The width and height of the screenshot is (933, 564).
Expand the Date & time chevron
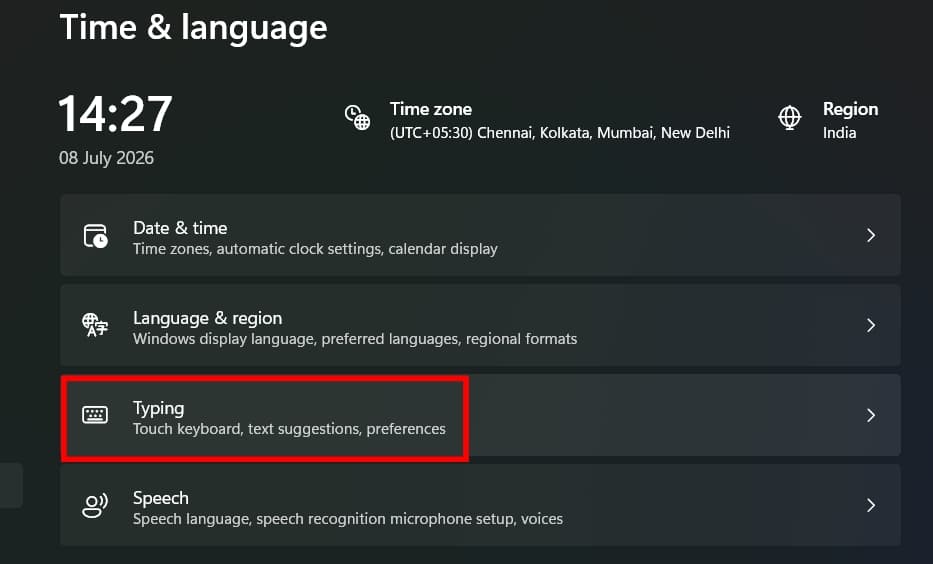click(x=871, y=236)
